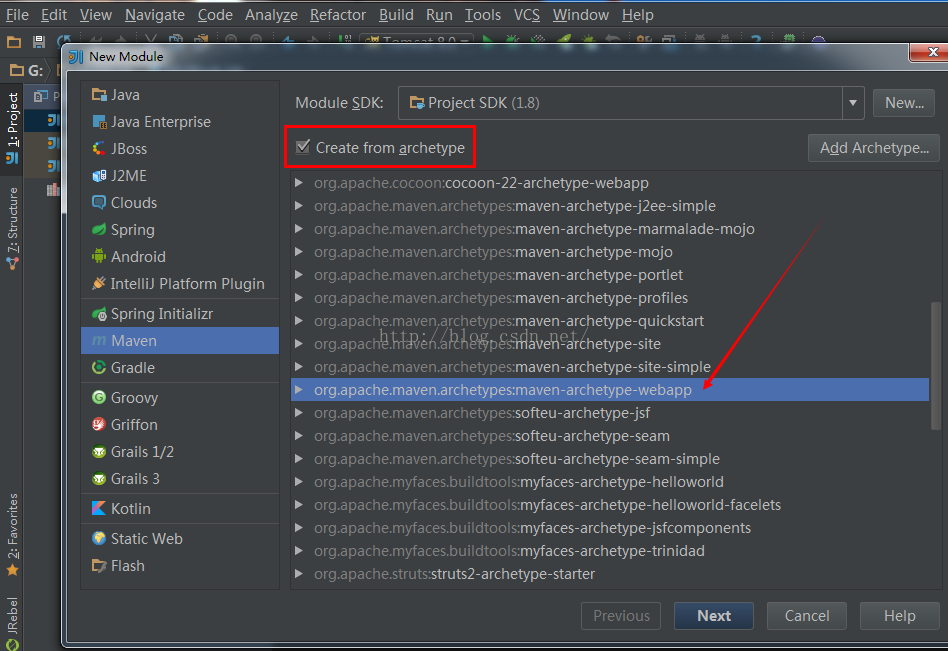Expand maven-archetype-quickstart node
Viewport: 948px width, 651px height.
(x=299, y=320)
